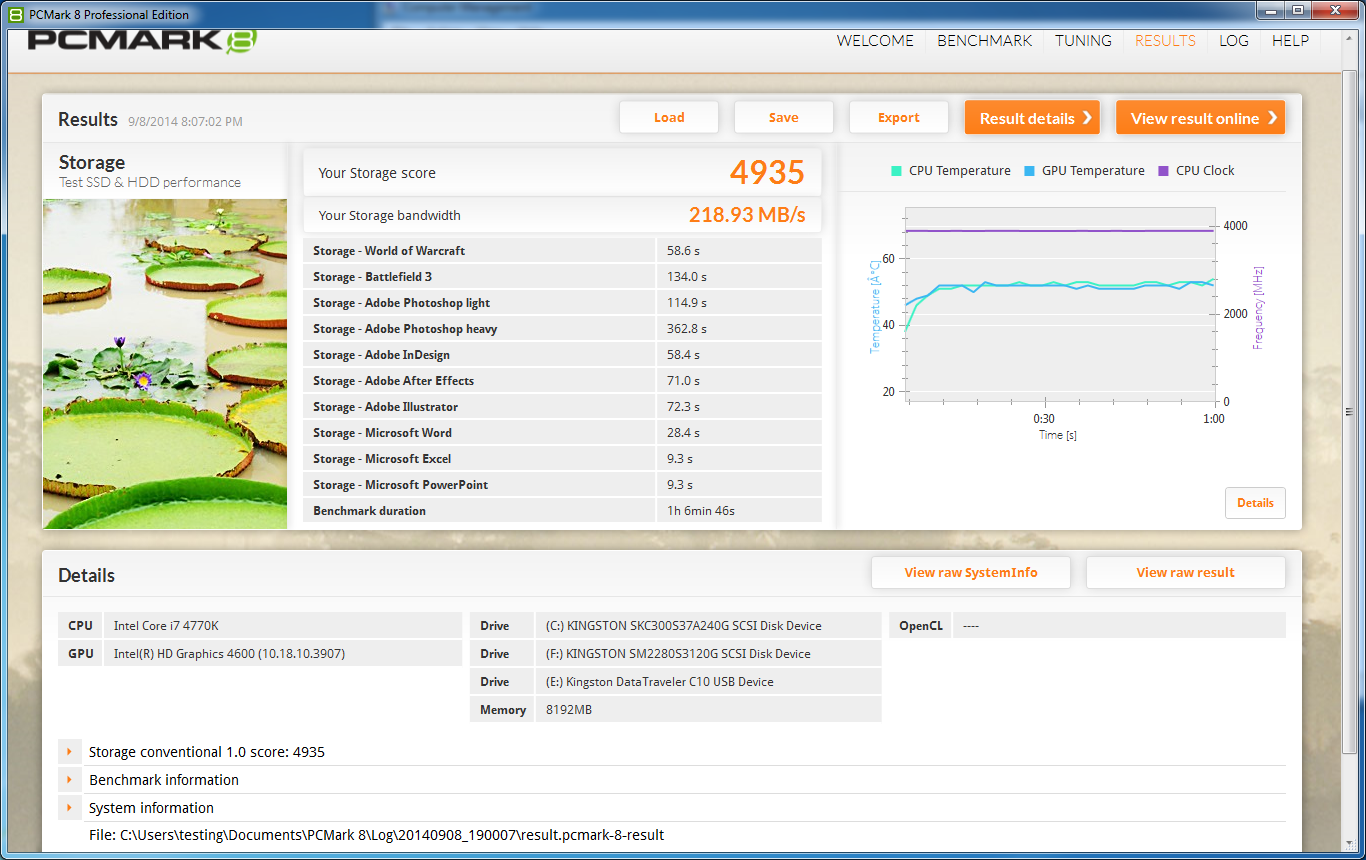Select the Storage - Adobe Illustrator row
This screenshot has width=1366, height=860.
(562, 407)
